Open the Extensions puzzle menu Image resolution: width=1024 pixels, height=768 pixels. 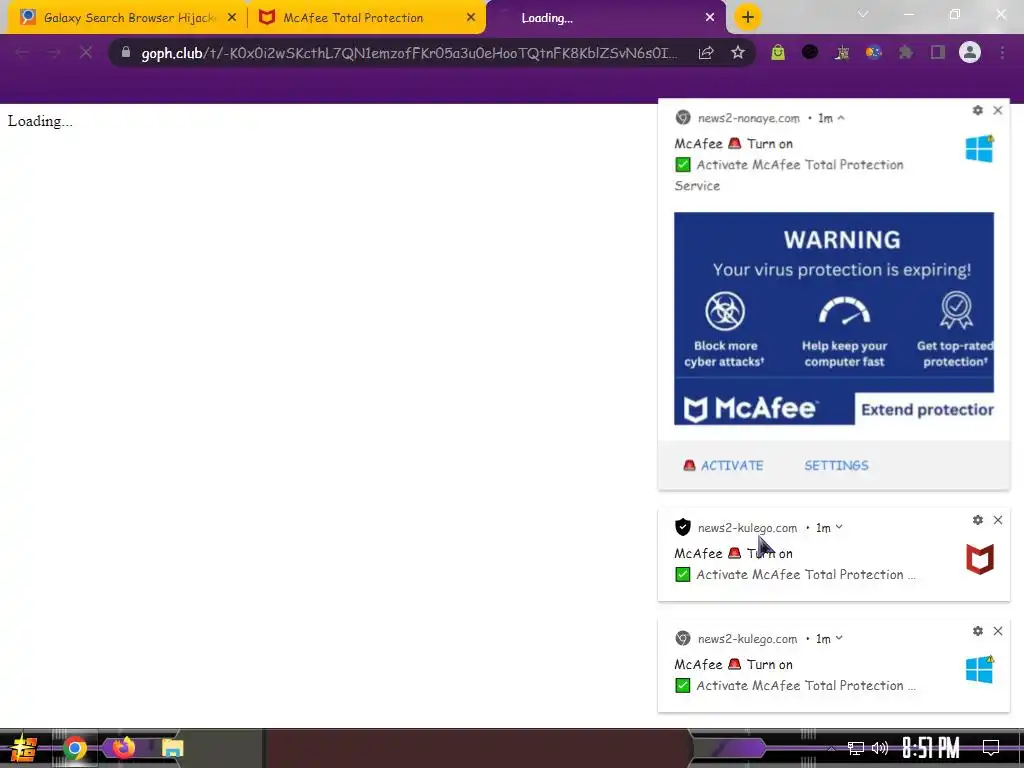(x=906, y=52)
